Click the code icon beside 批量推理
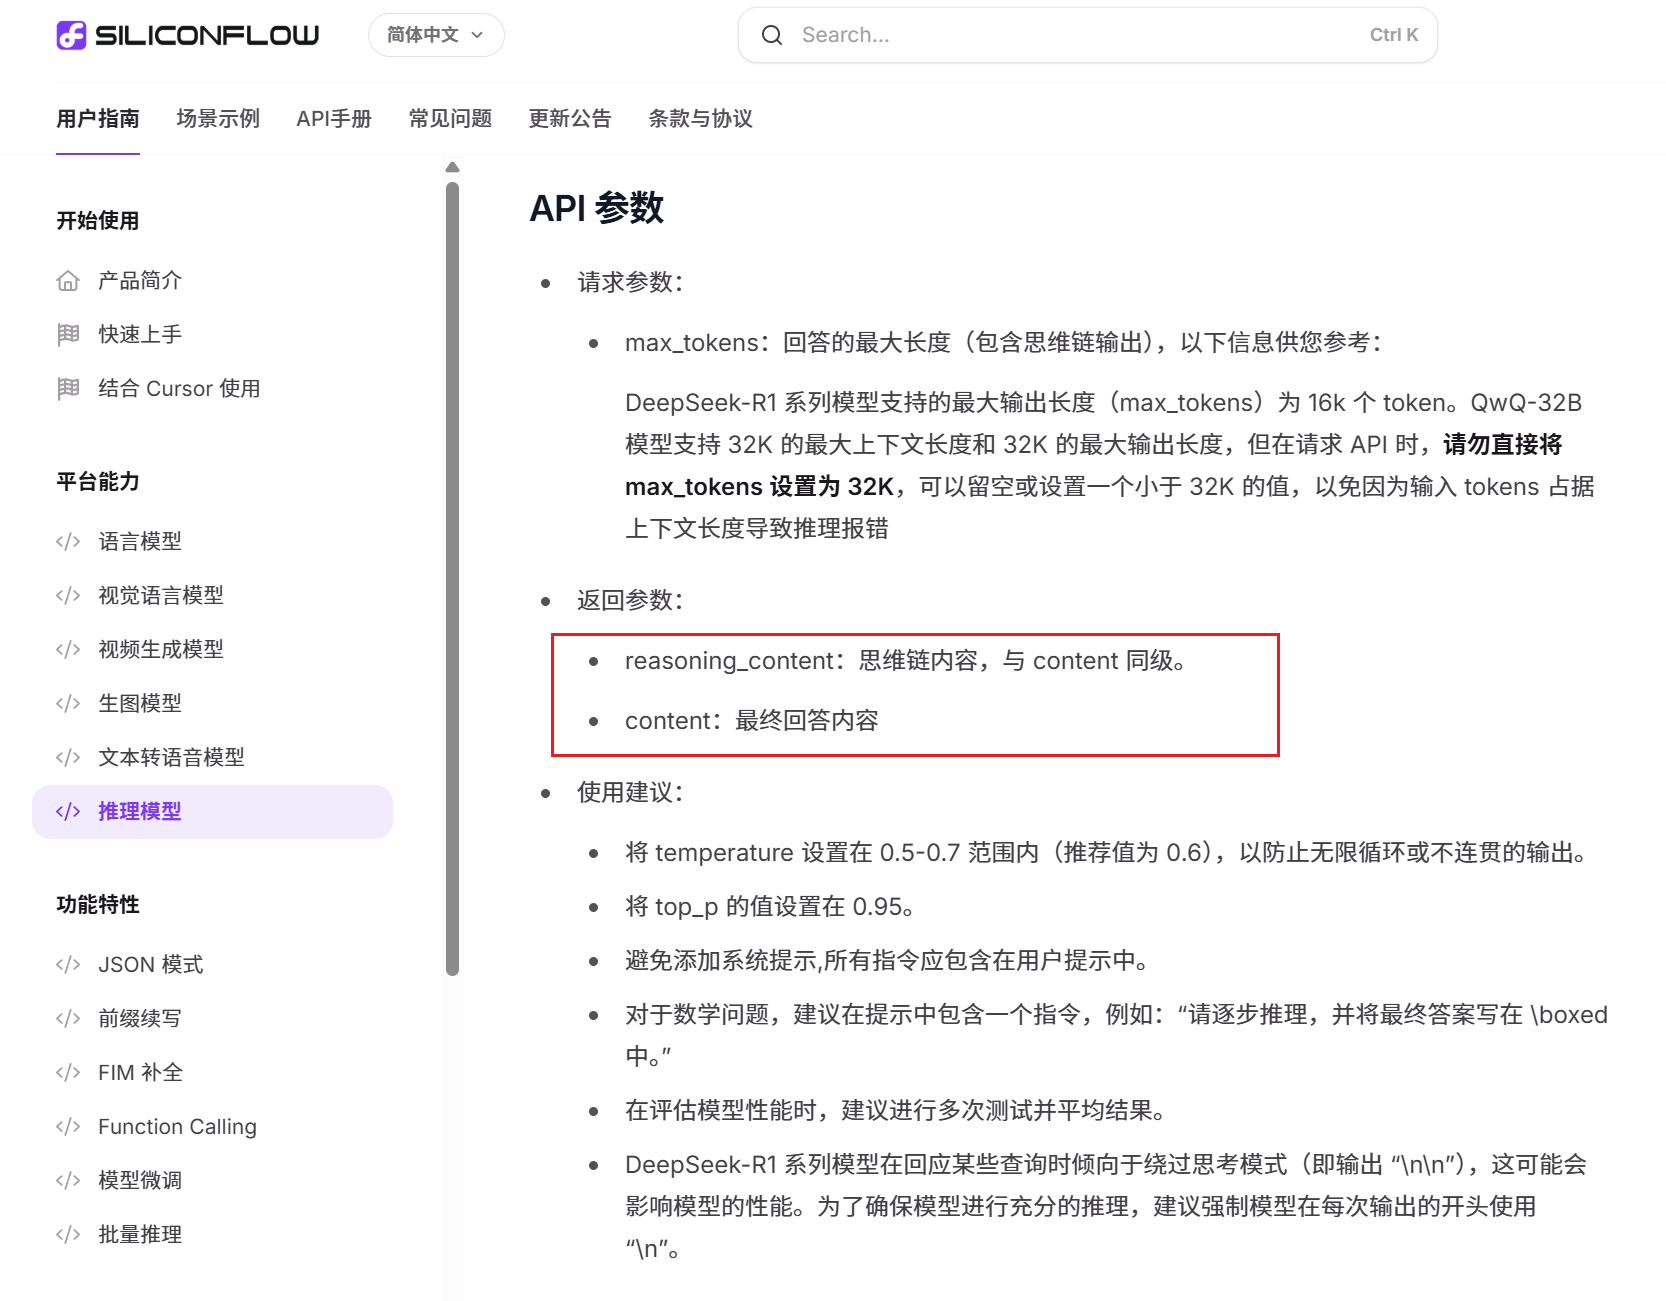This screenshot has width=1666, height=1301. point(68,1235)
